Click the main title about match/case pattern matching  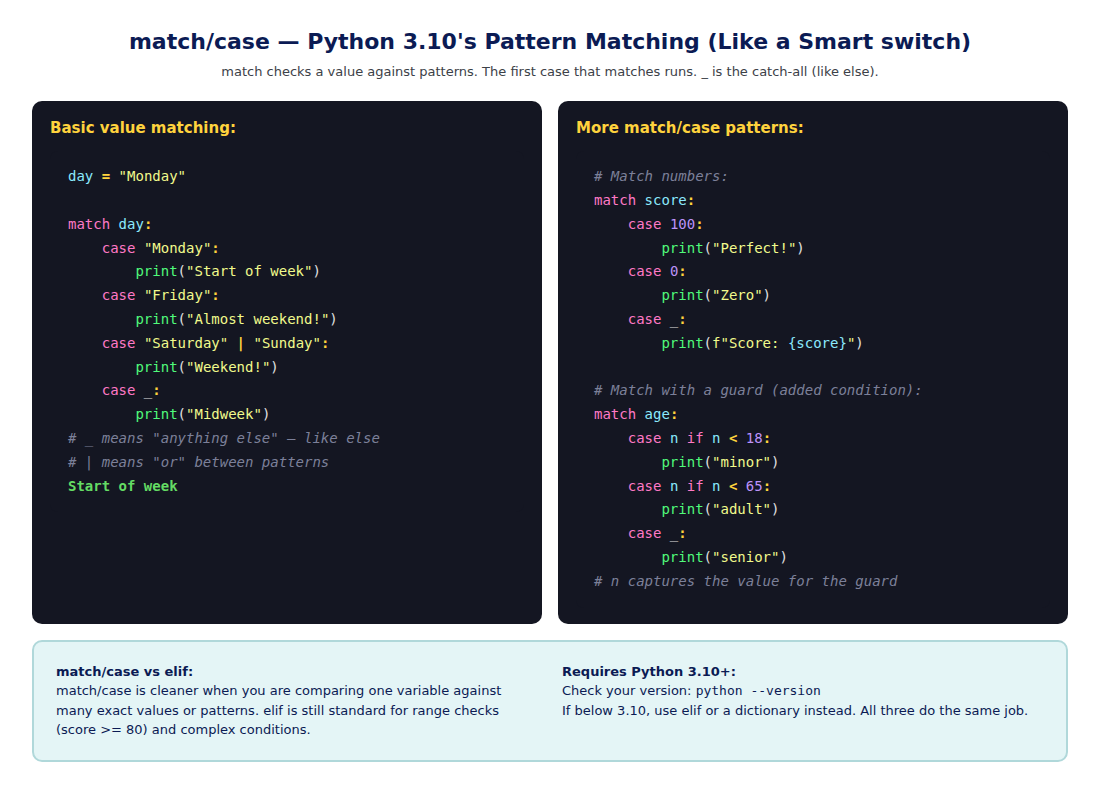pyautogui.click(x=549, y=41)
